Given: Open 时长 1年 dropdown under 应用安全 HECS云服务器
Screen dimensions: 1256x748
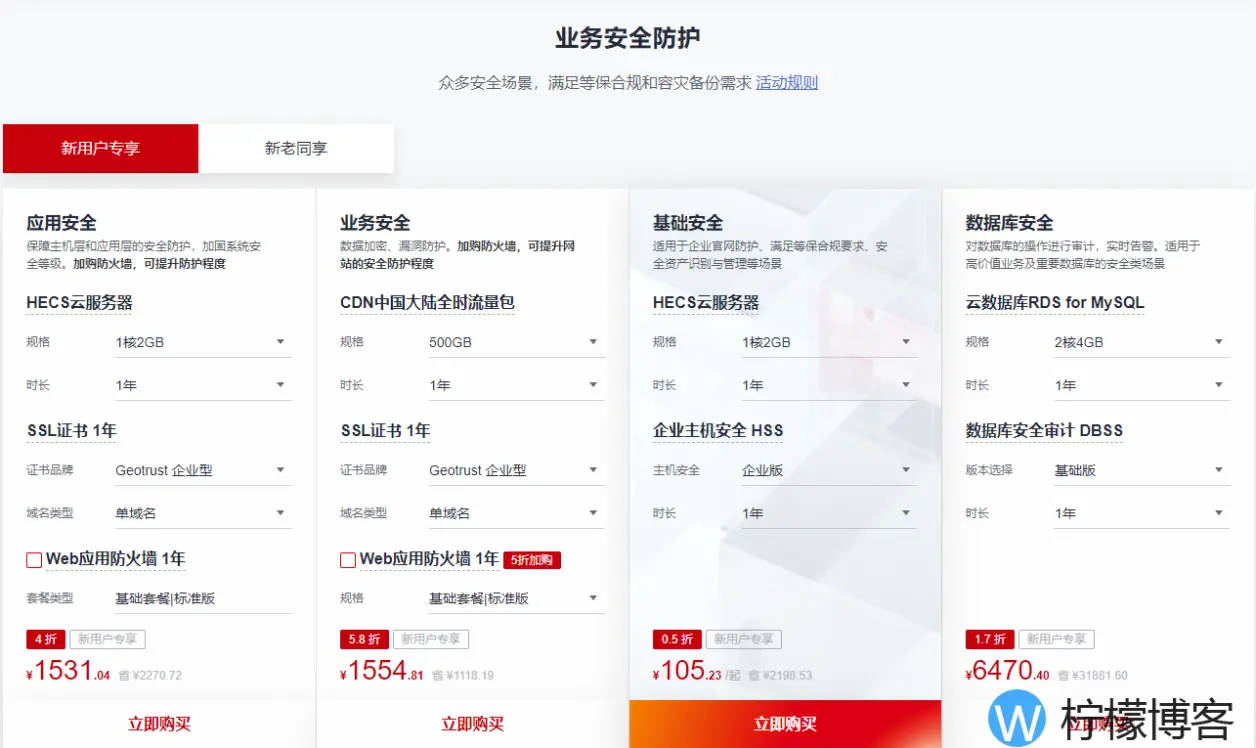Looking at the screenshot, I should tap(203, 385).
